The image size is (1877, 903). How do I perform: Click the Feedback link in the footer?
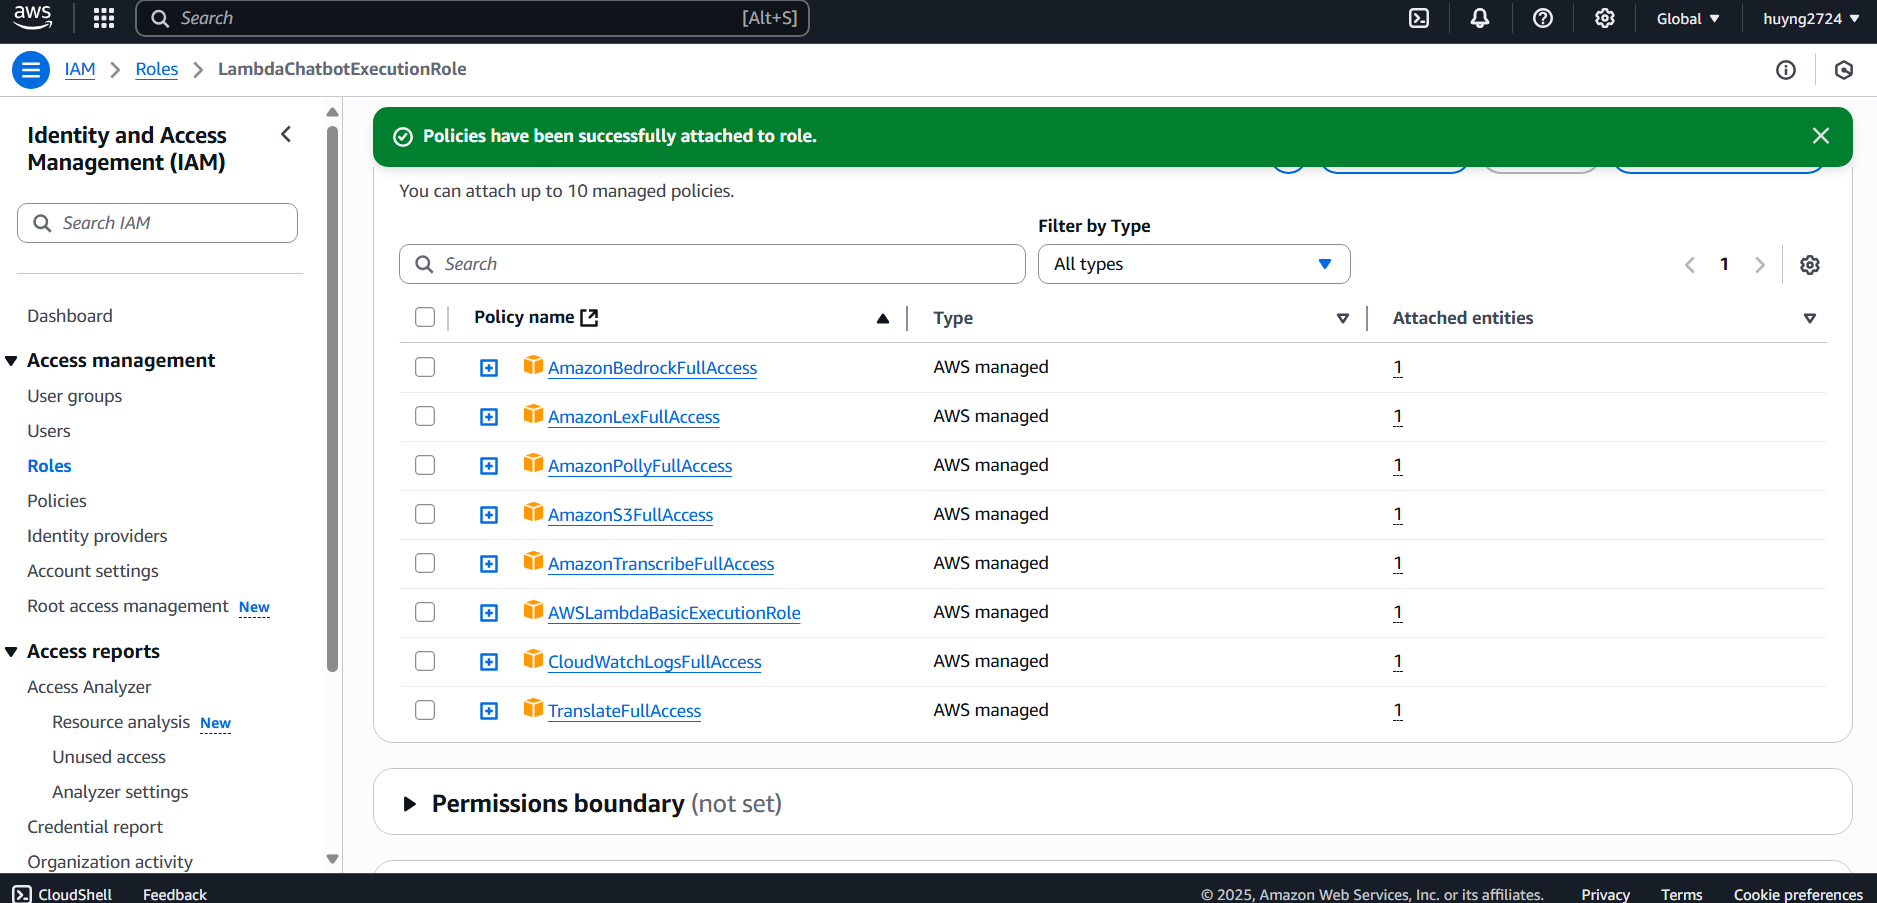coord(175,894)
